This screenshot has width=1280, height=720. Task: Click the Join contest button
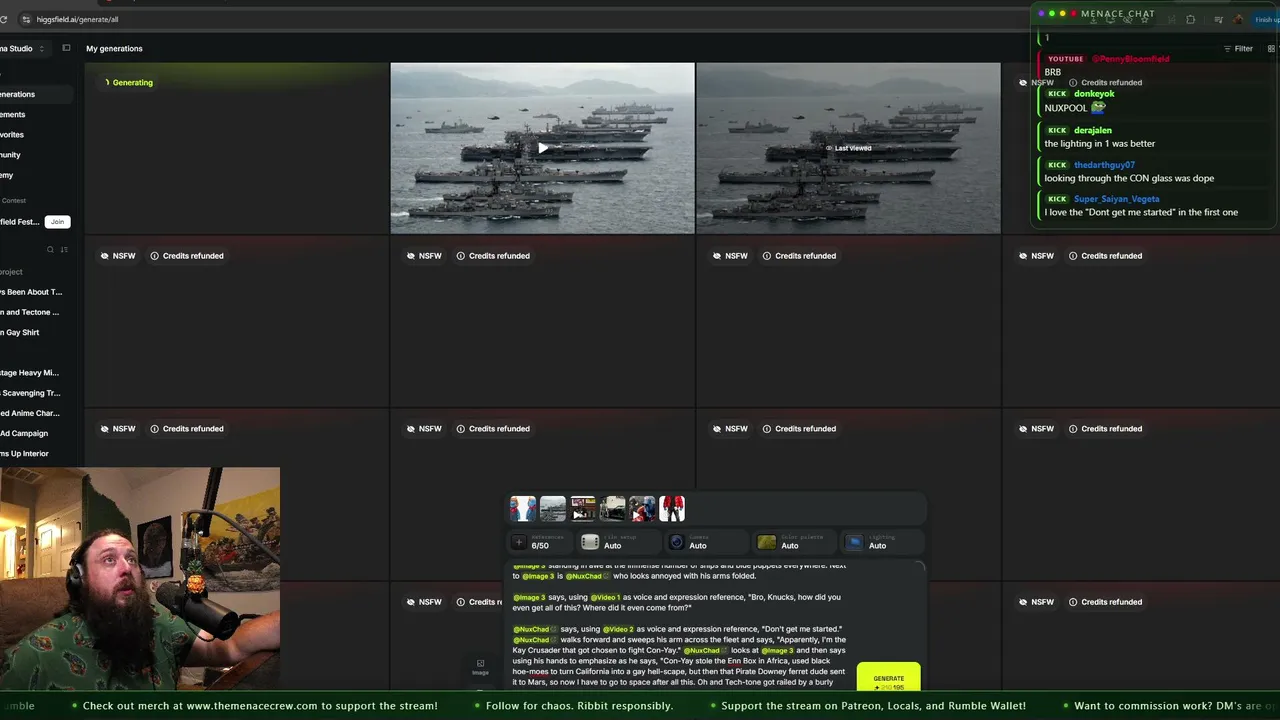click(x=57, y=222)
